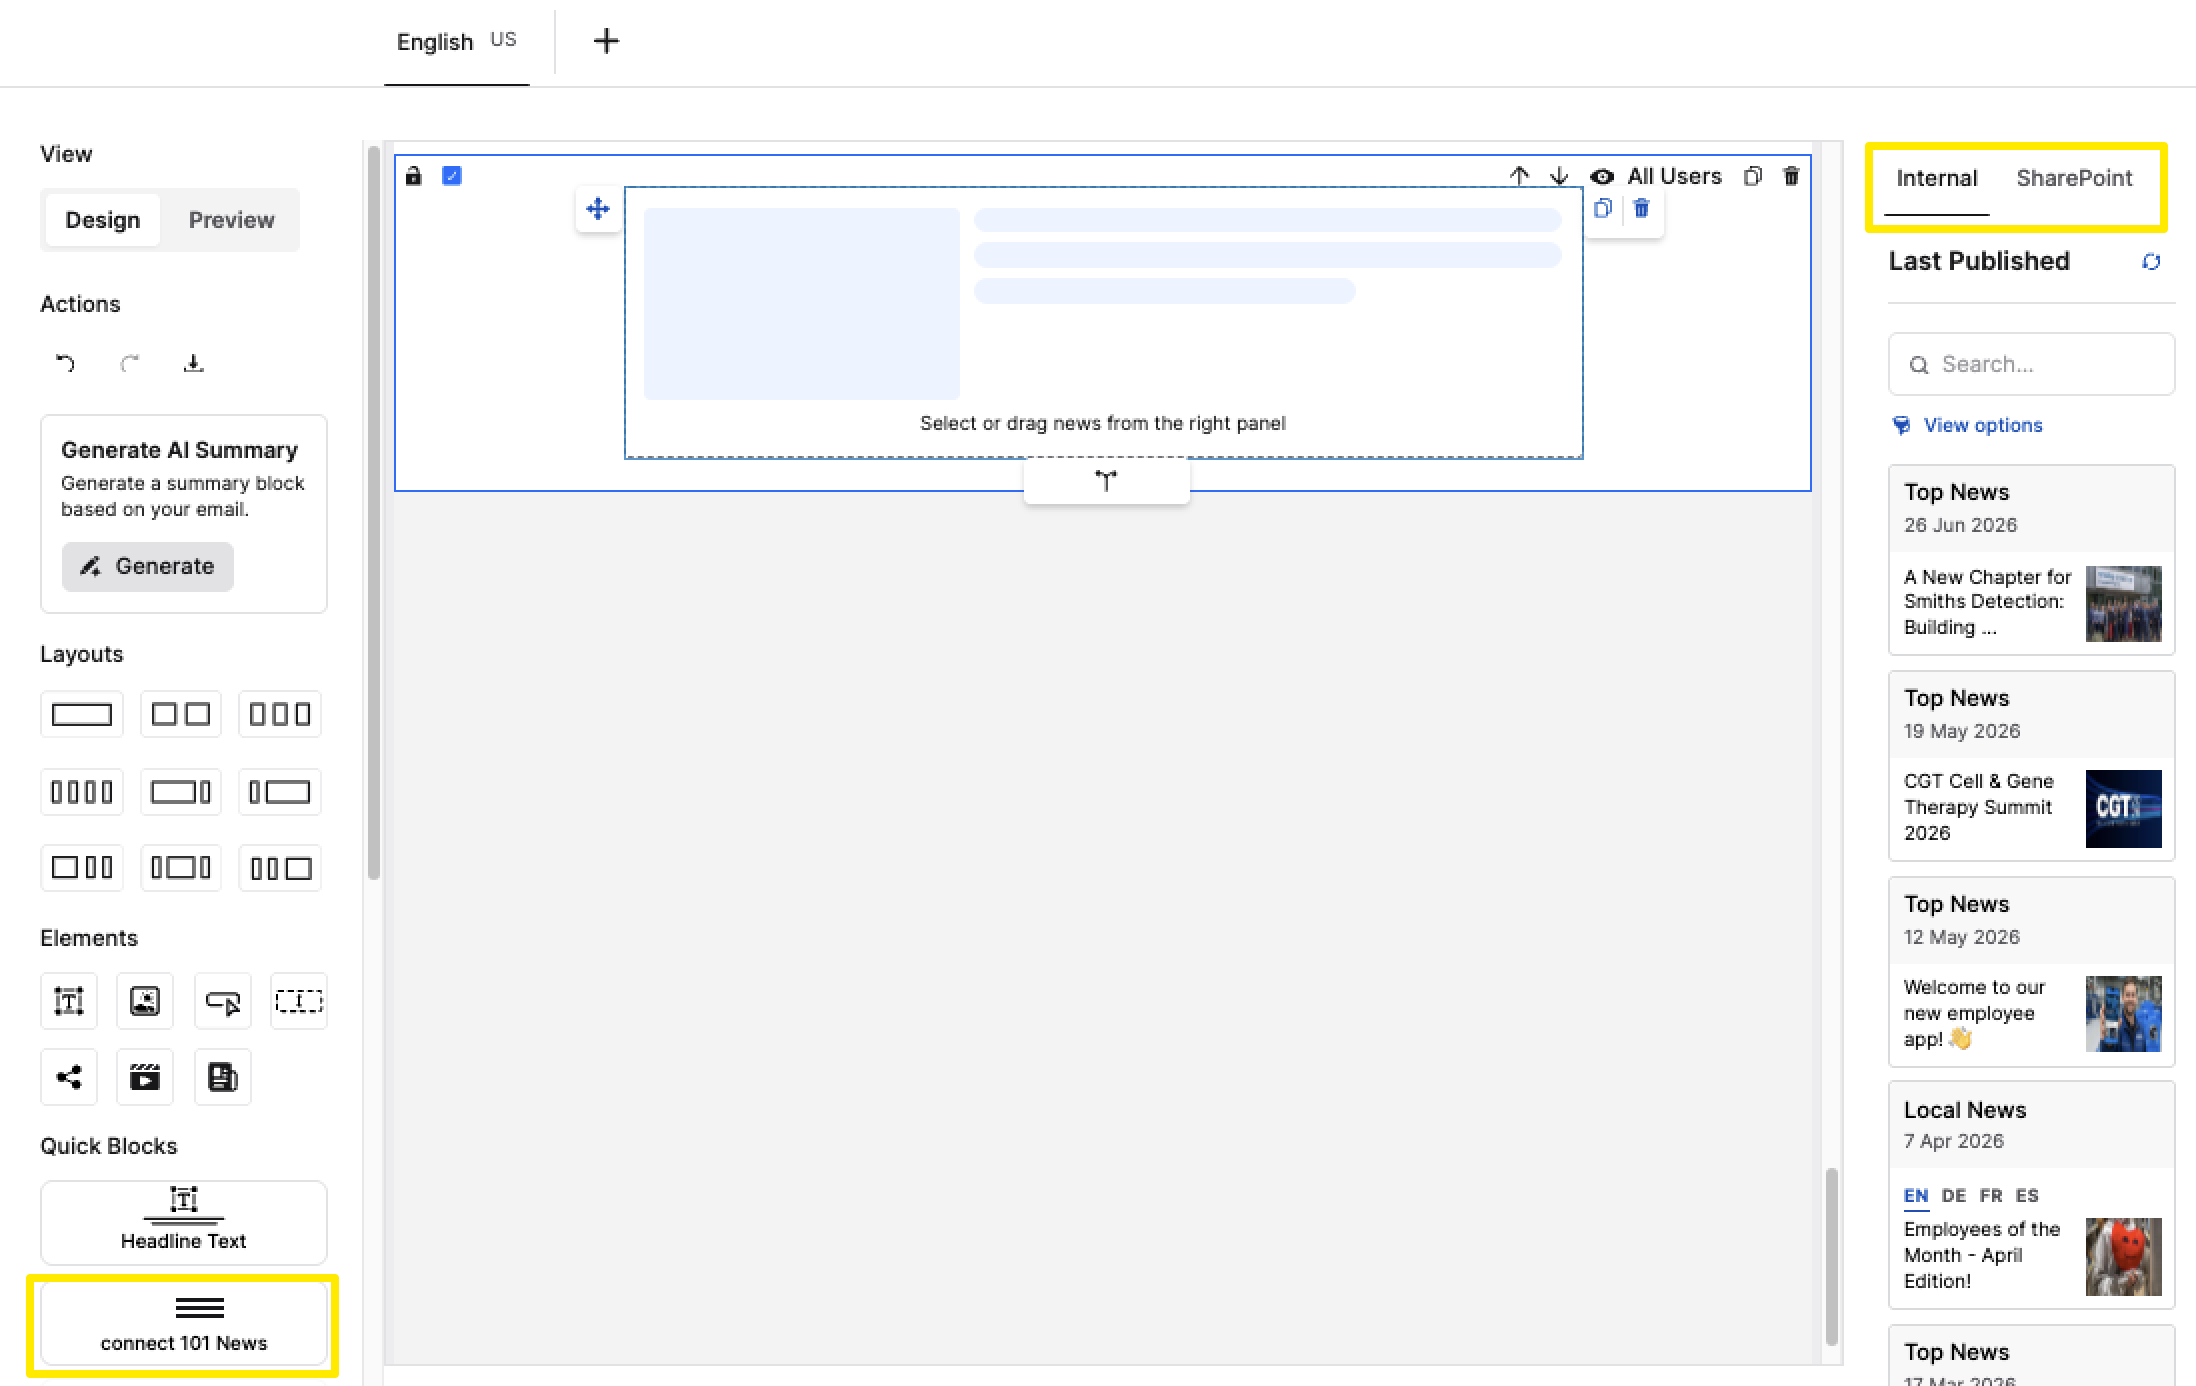Select the social share element icon

pos(69,1077)
